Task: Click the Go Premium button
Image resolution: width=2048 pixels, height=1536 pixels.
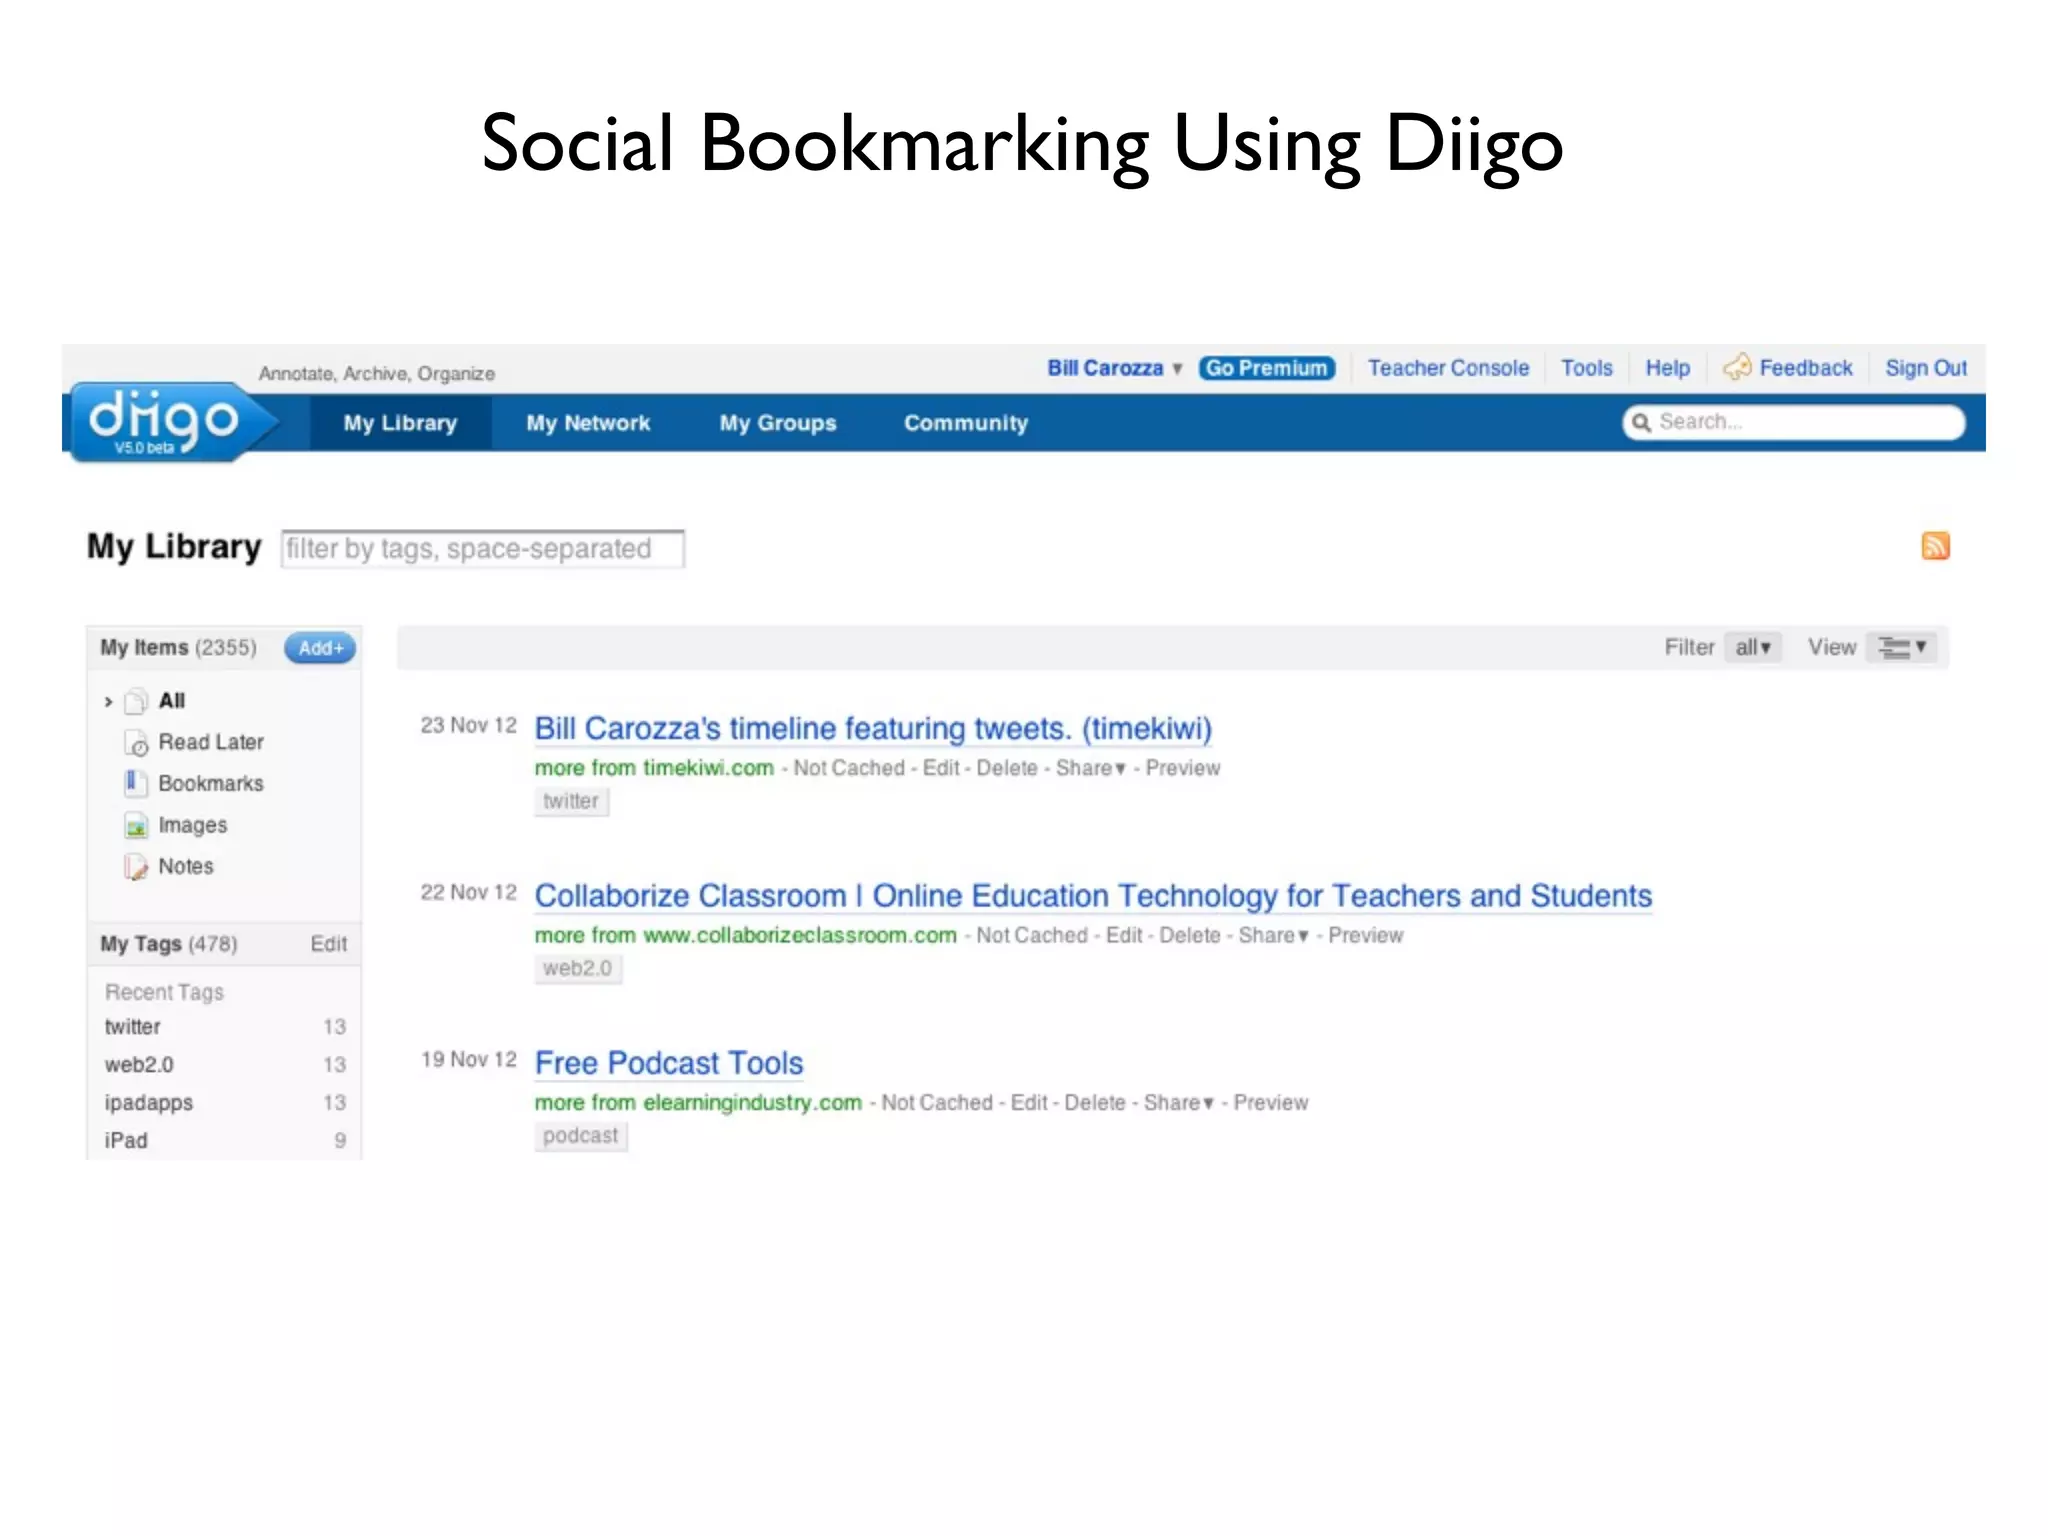Action: [1266, 368]
